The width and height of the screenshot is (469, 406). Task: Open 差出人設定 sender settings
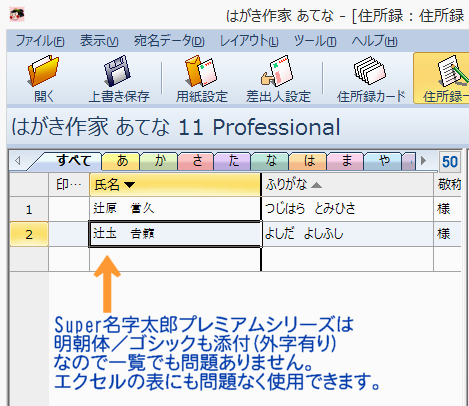point(278,79)
